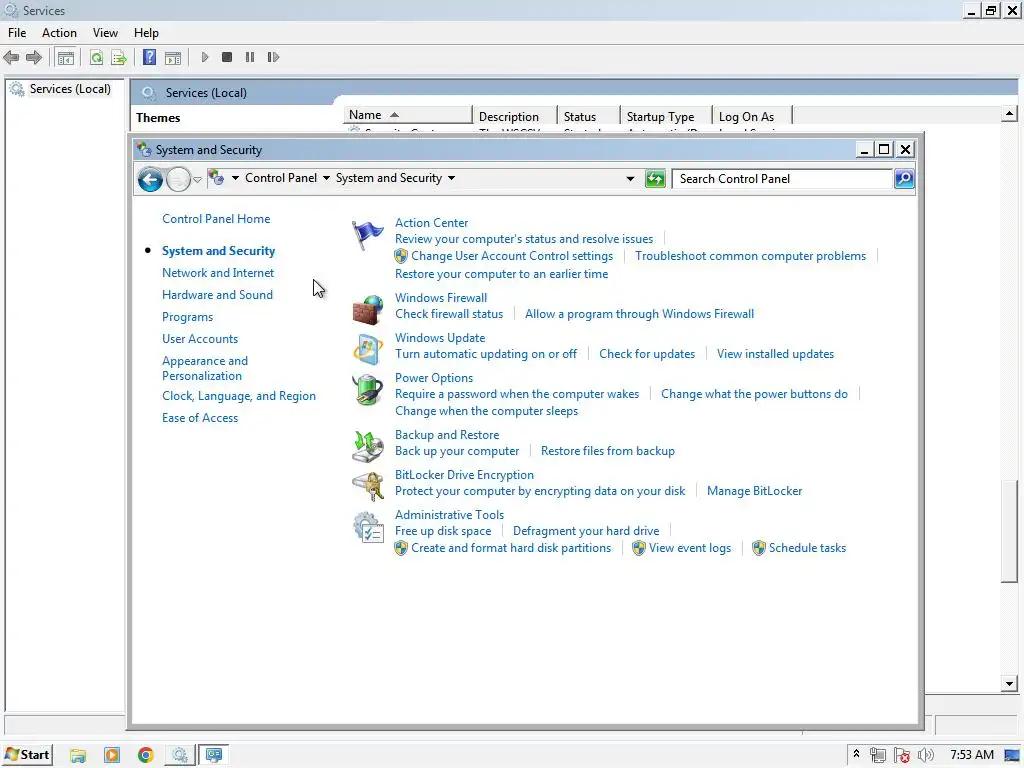The image size is (1024, 768).
Task: Open Change User Account Control settings
Action: point(512,256)
